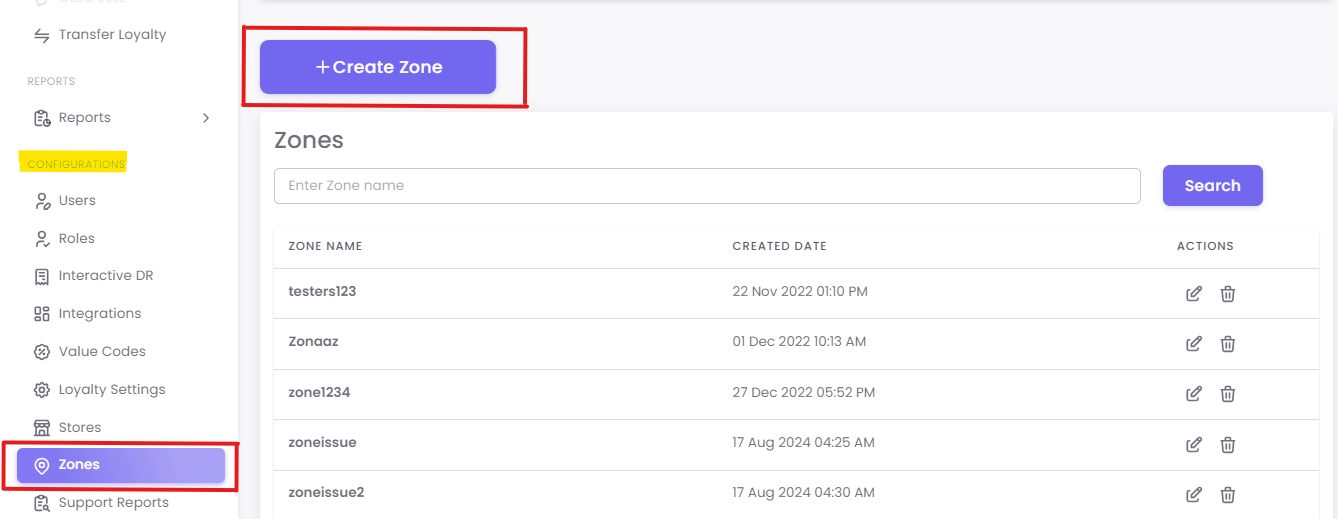Image resolution: width=1338 pixels, height=519 pixels.
Task: Open Transfer Loyalty from sidebar
Action: (112, 35)
